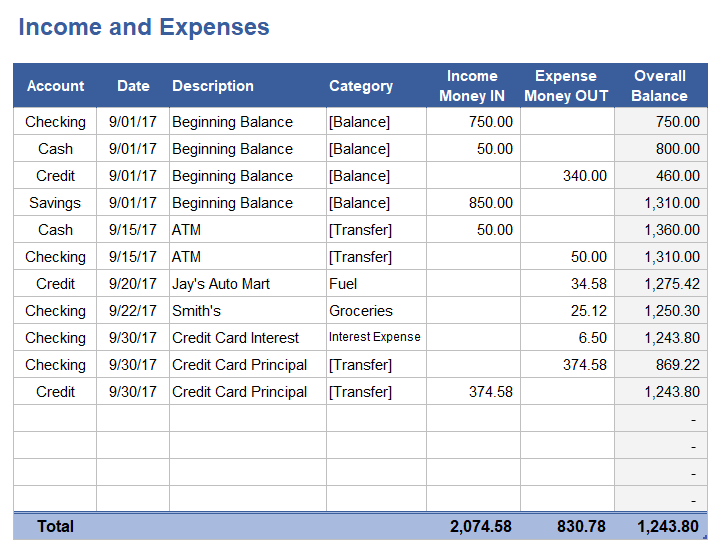Click the 850.00 income cell
This screenshot has width=721, height=553.
[490, 203]
